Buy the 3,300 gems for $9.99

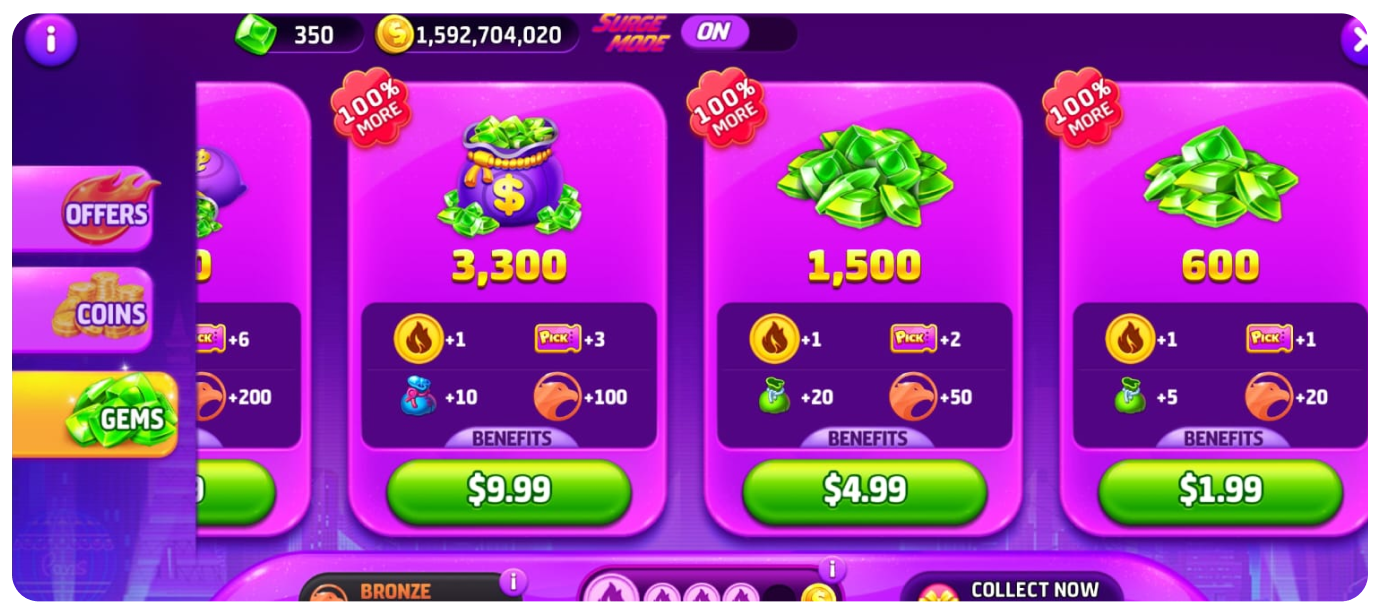pyautogui.click(x=509, y=491)
